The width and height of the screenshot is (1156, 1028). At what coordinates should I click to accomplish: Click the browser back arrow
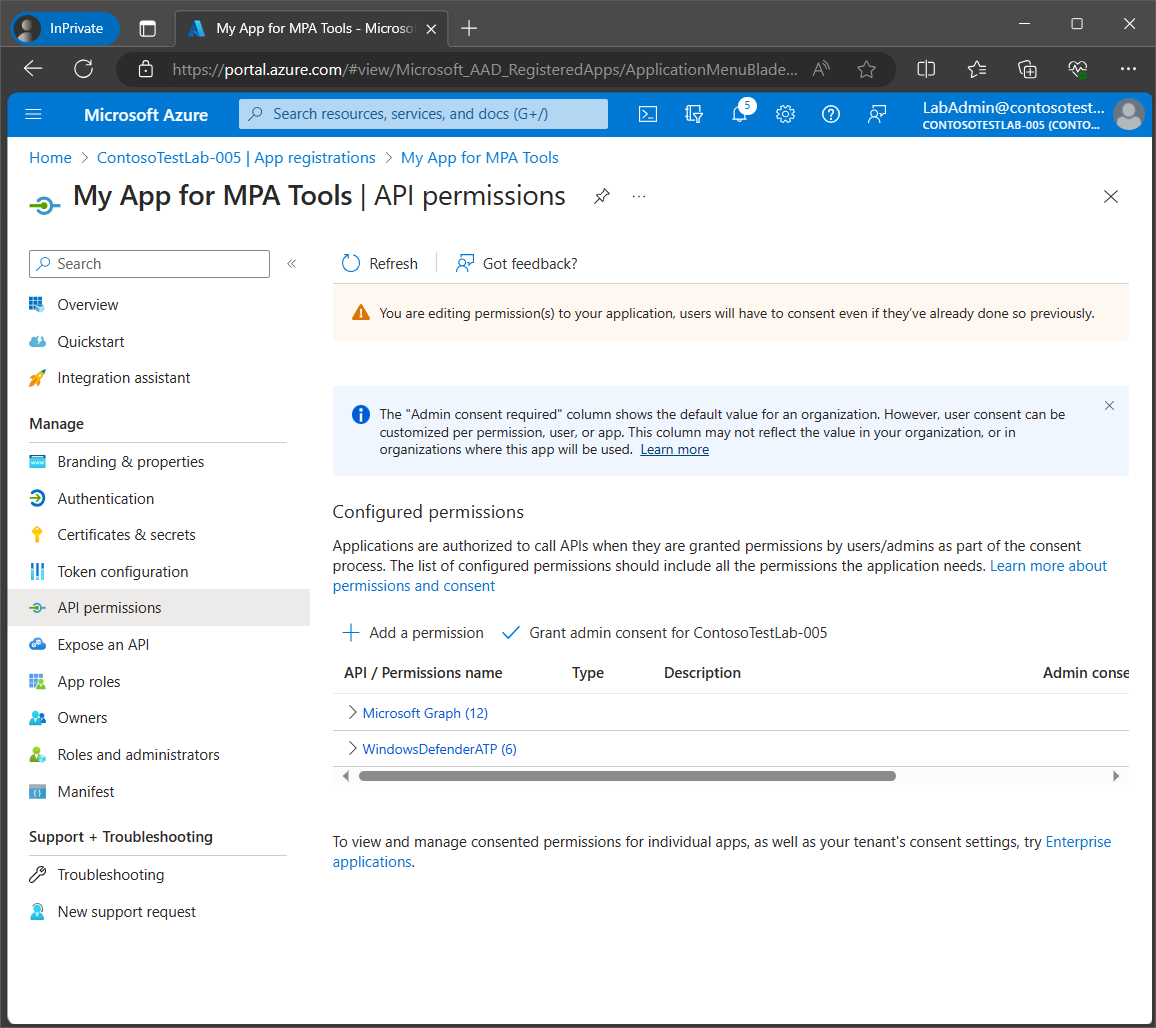click(33, 69)
